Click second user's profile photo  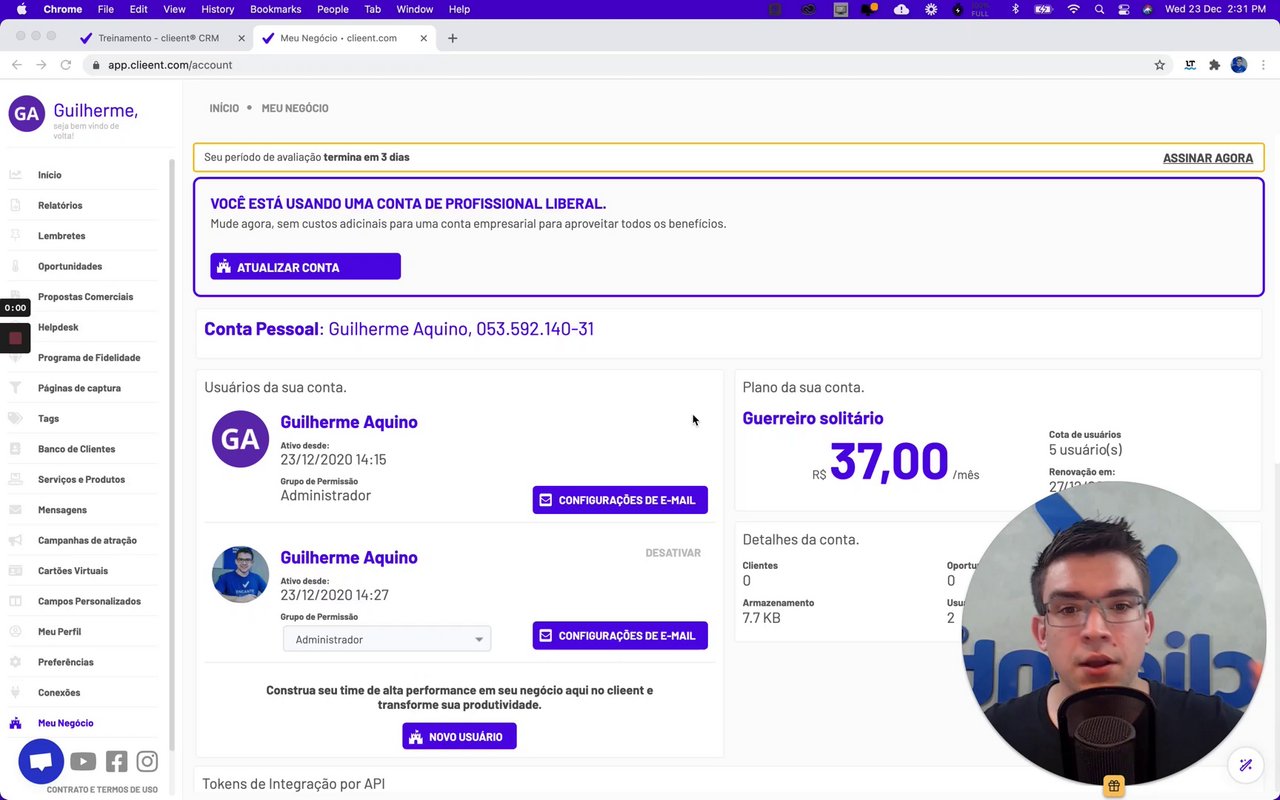pyautogui.click(x=240, y=574)
